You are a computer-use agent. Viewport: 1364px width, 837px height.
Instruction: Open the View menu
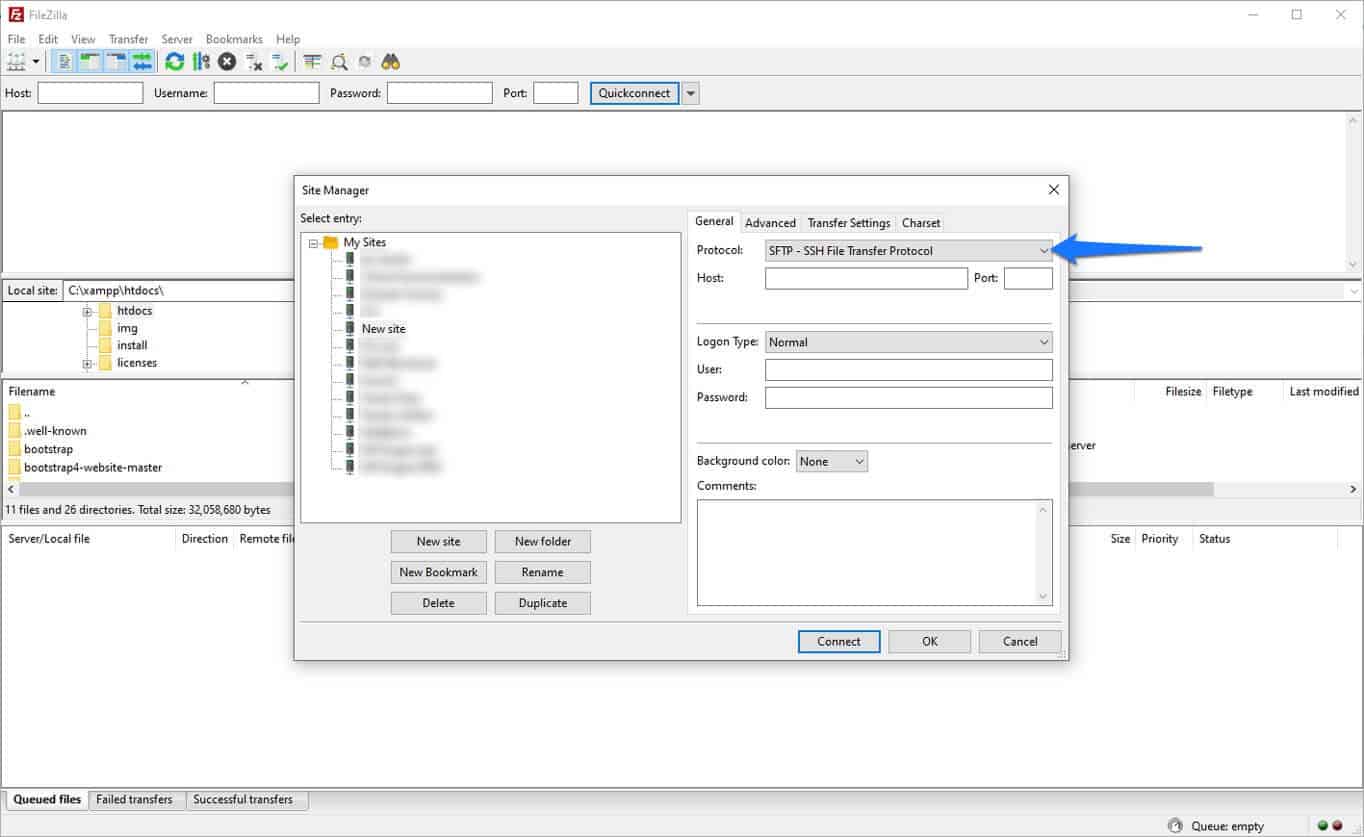tap(83, 39)
